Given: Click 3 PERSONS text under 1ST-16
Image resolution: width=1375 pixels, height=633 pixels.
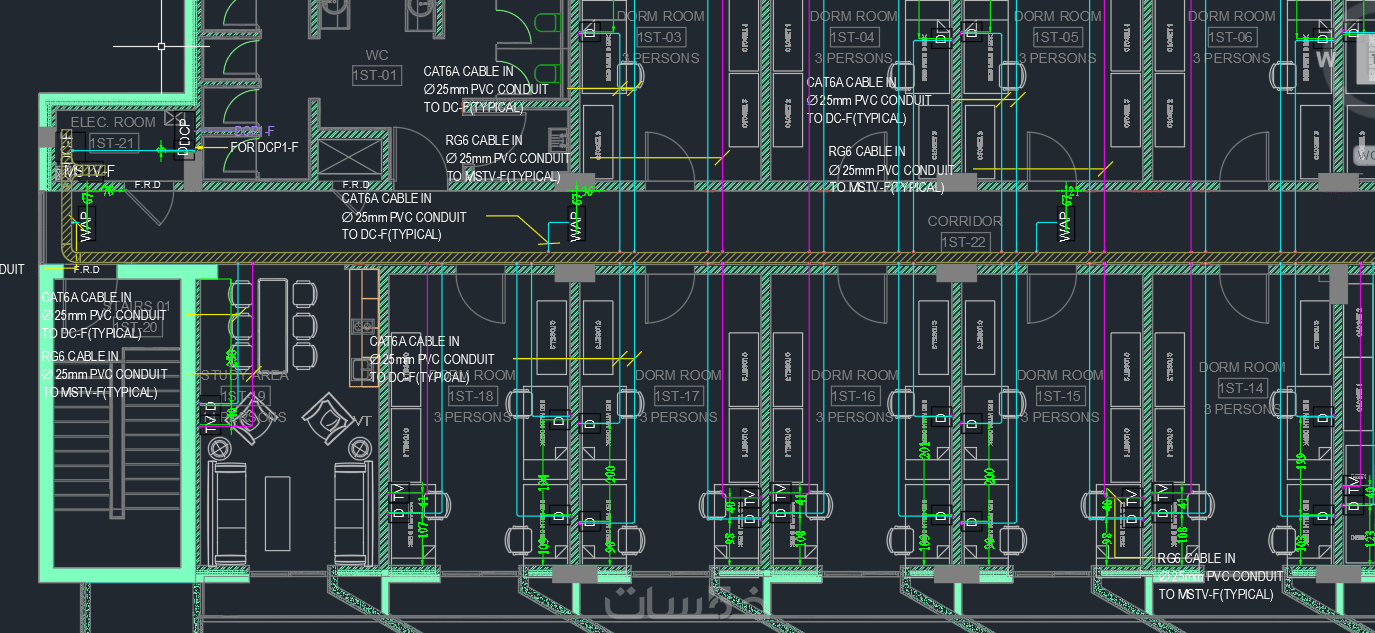Looking at the screenshot, I should tap(853, 417).
